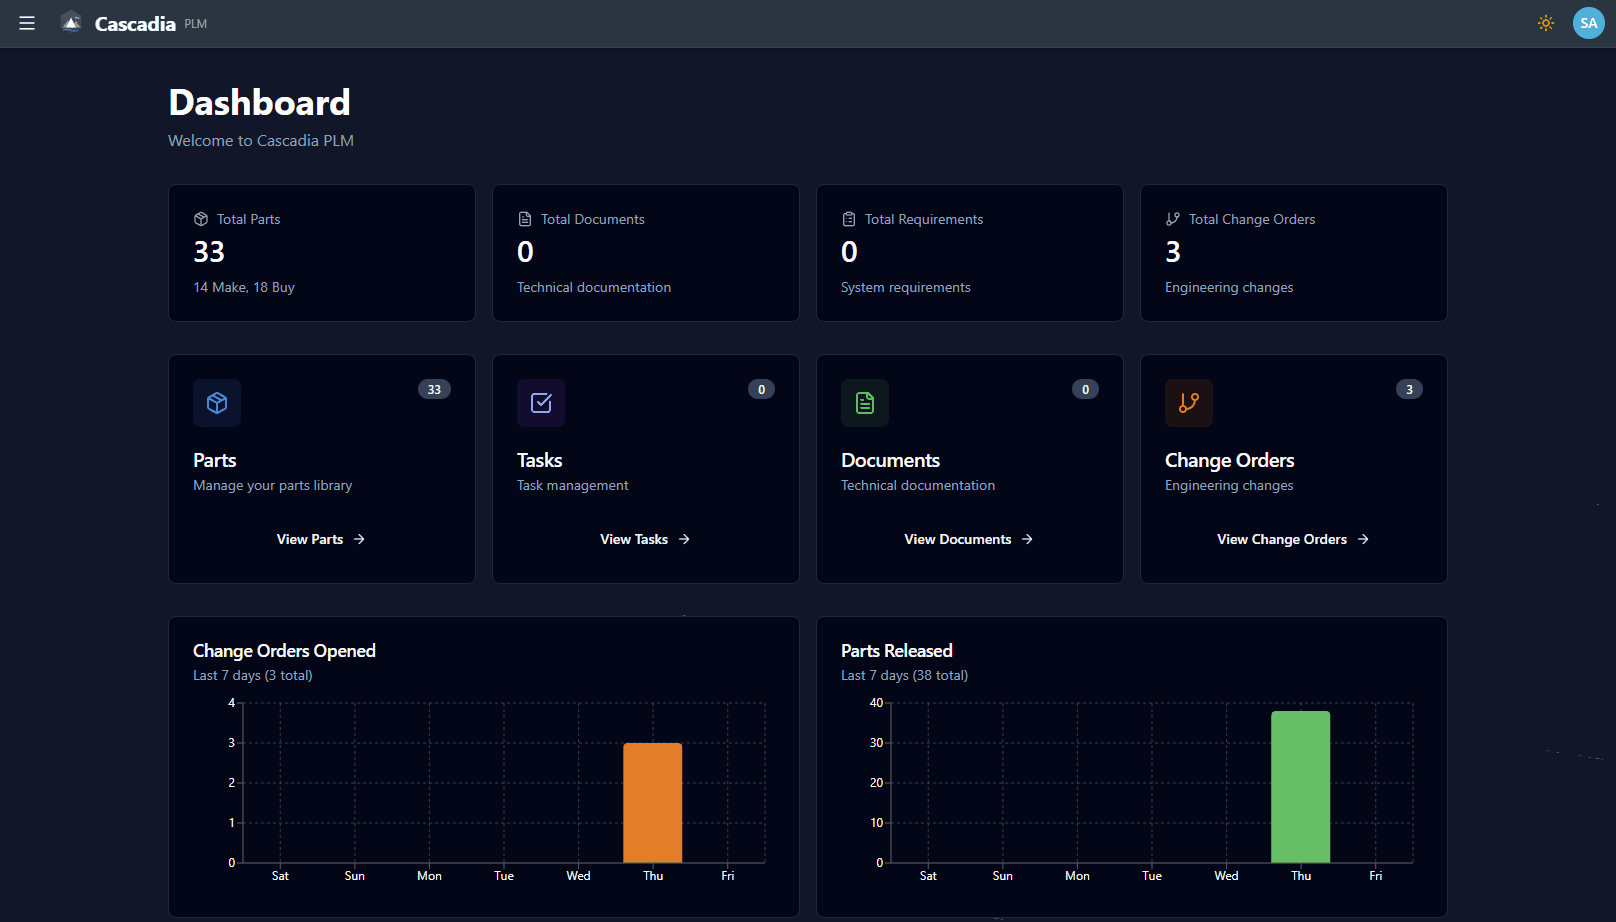
Task: Click the 33 badge on Parts card
Action: pos(434,390)
